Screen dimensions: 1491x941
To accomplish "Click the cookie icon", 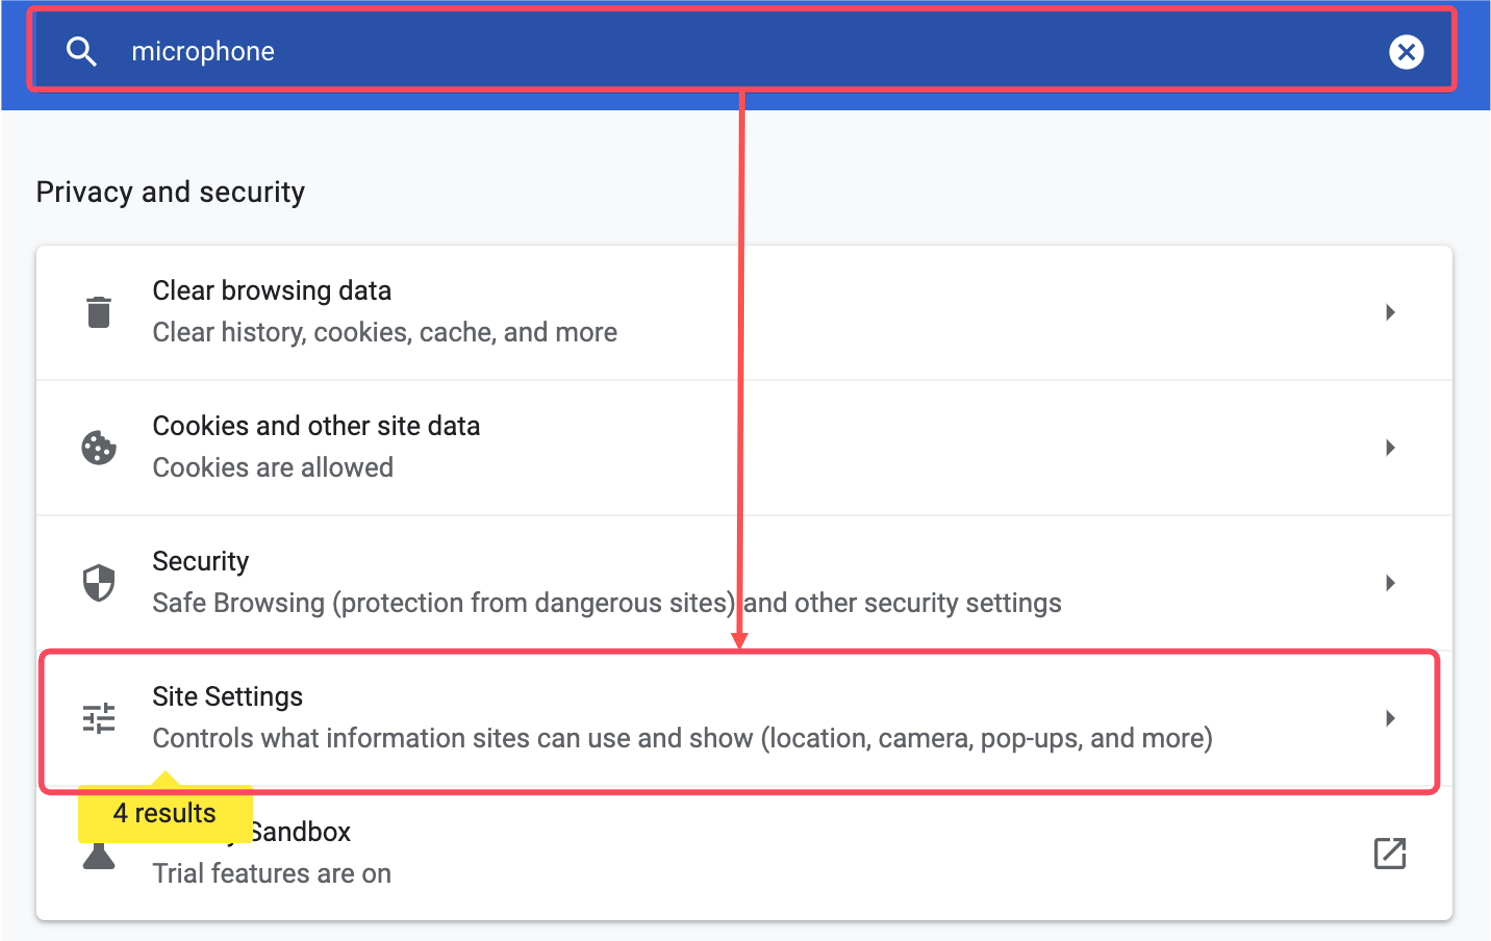I will pyautogui.click(x=99, y=447).
